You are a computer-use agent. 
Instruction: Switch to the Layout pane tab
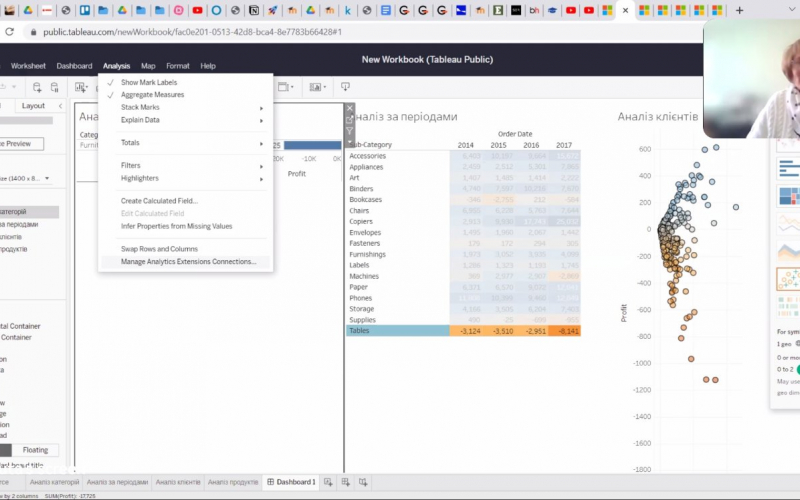coord(33,106)
